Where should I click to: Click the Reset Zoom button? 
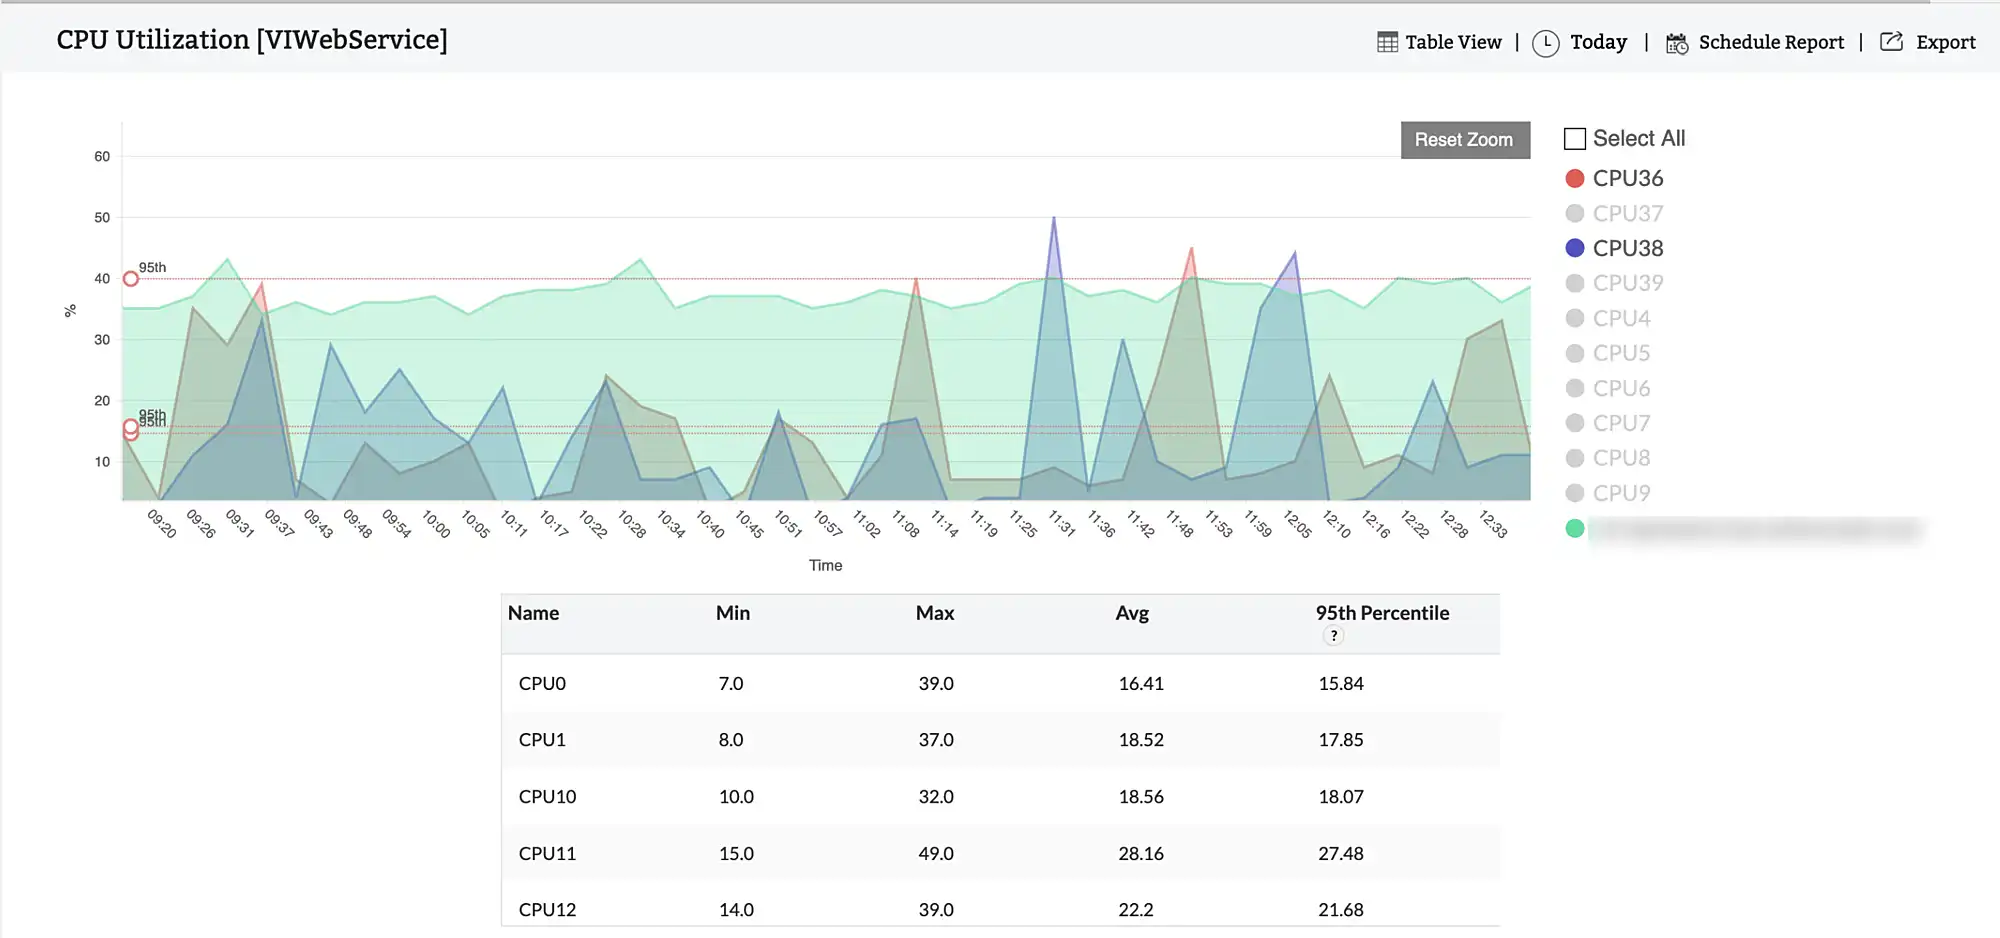pos(1464,139)
